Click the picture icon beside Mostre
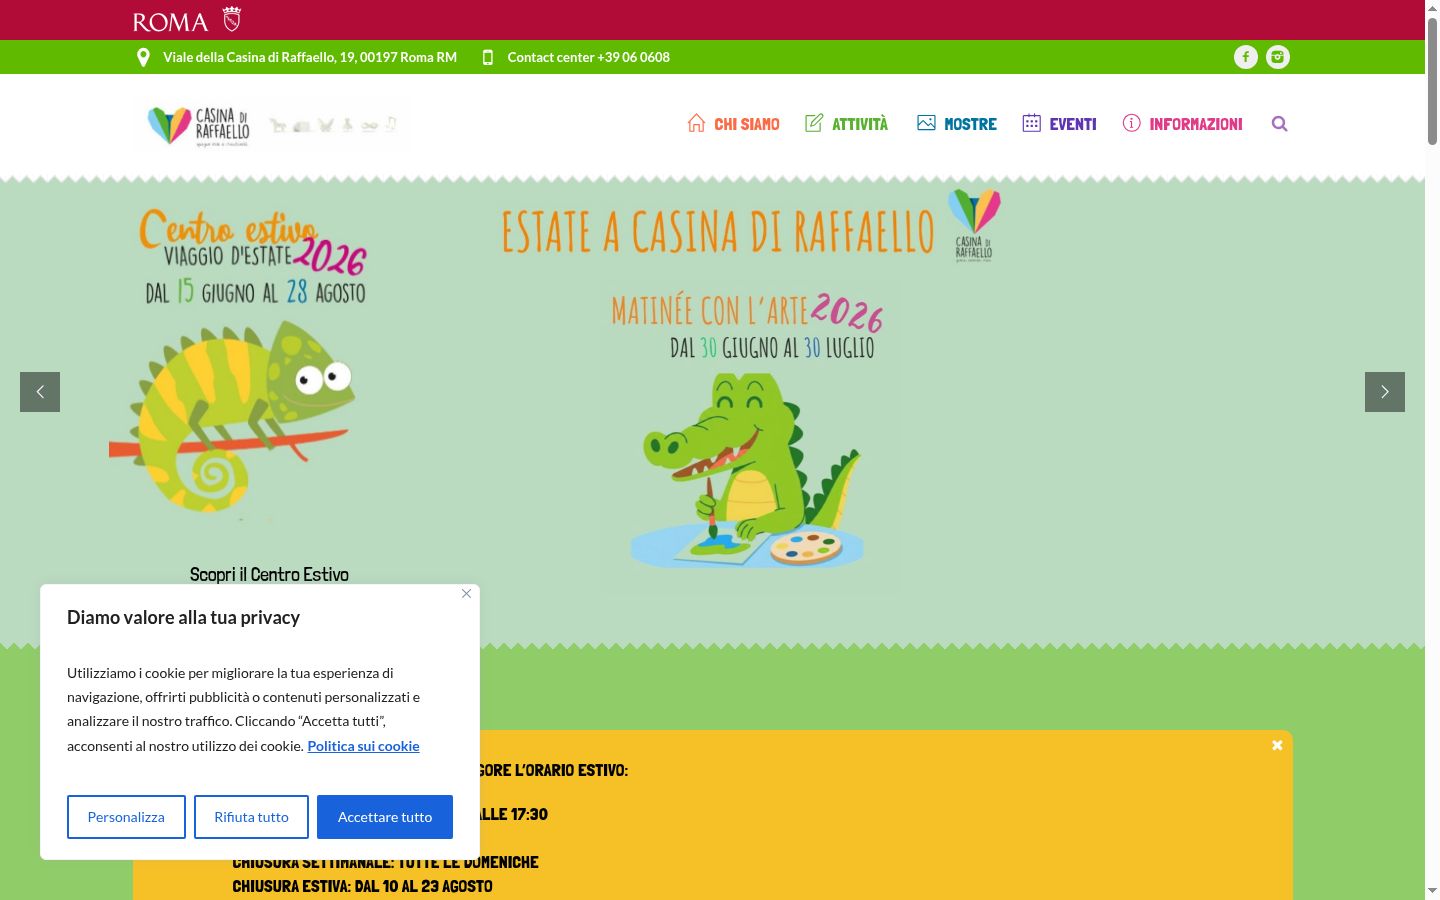 click(926, 123)
